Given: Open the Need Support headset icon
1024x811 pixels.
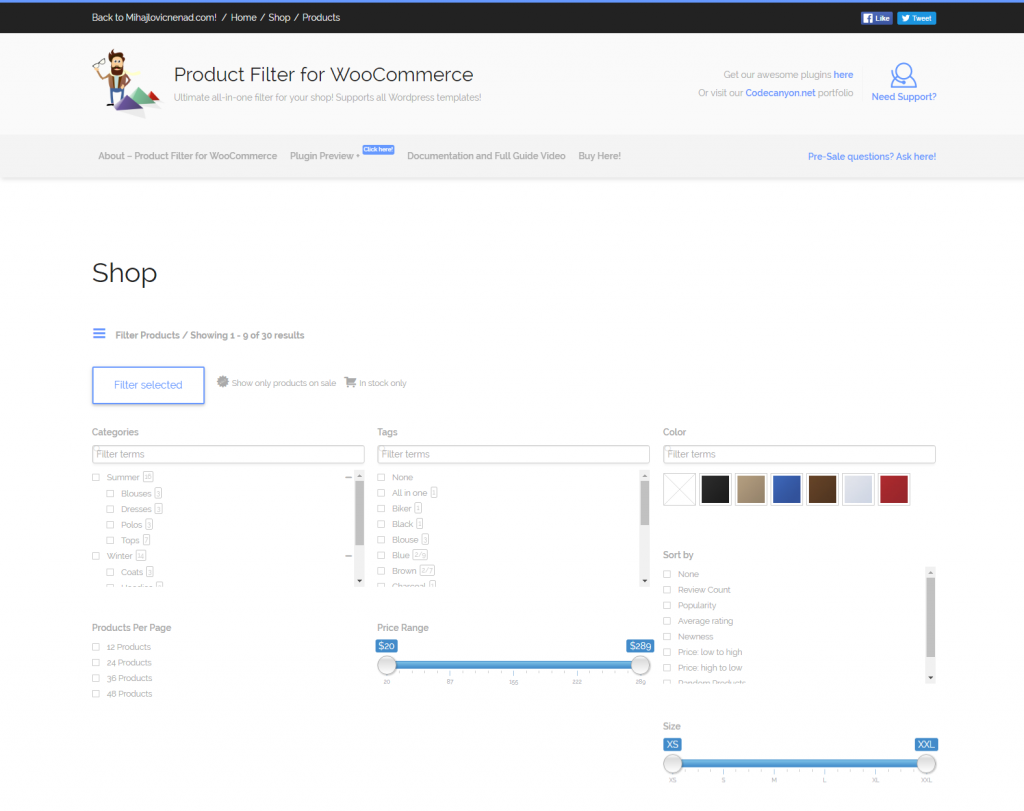Looking at the screenshot, I should click(x=904, y=75).
